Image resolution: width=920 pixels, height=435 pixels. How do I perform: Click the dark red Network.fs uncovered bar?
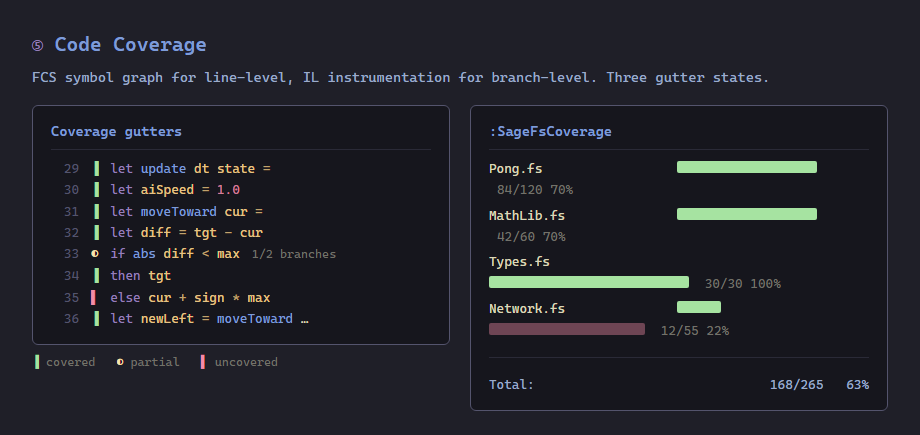tap(567, 329)
